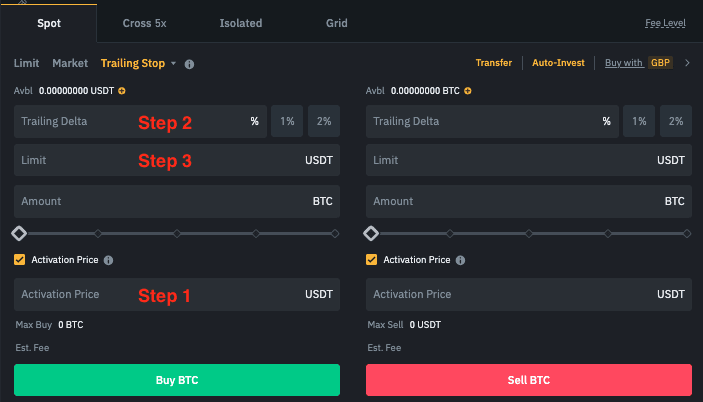Click plus icon beside BTC available balance
The width and height of the screenshot is (703, 402).
467,91
